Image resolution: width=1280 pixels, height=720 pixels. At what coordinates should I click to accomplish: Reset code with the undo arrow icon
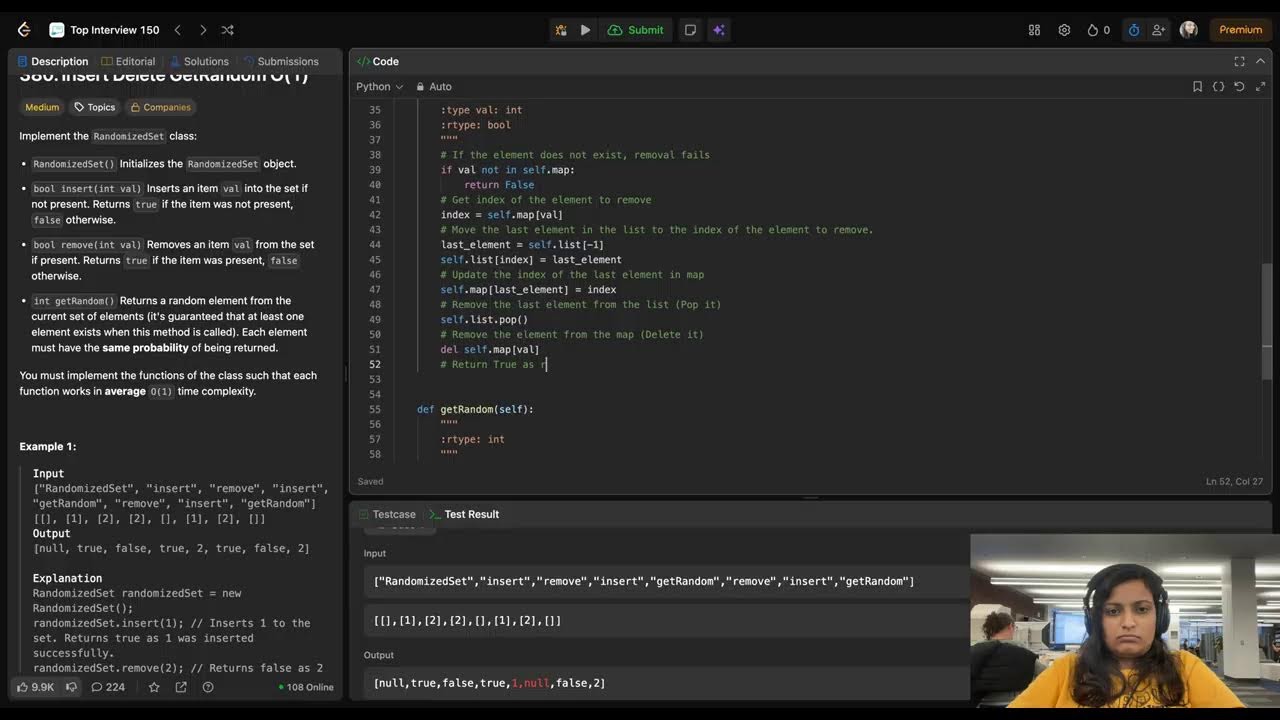(1239, 87)
